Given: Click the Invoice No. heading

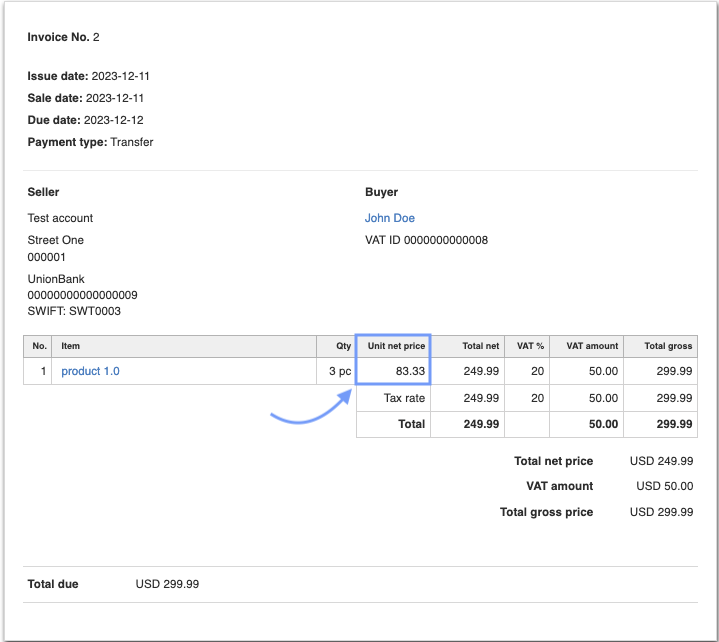Looking at the screenshot, I should point(63,37).
